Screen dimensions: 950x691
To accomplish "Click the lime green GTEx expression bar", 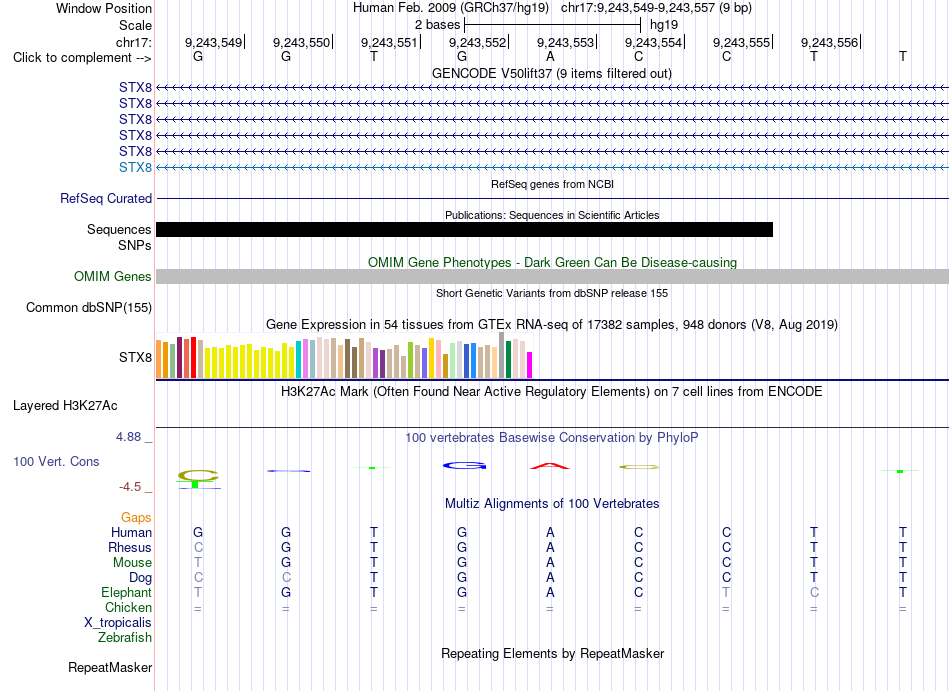I will tap(411, 360).
